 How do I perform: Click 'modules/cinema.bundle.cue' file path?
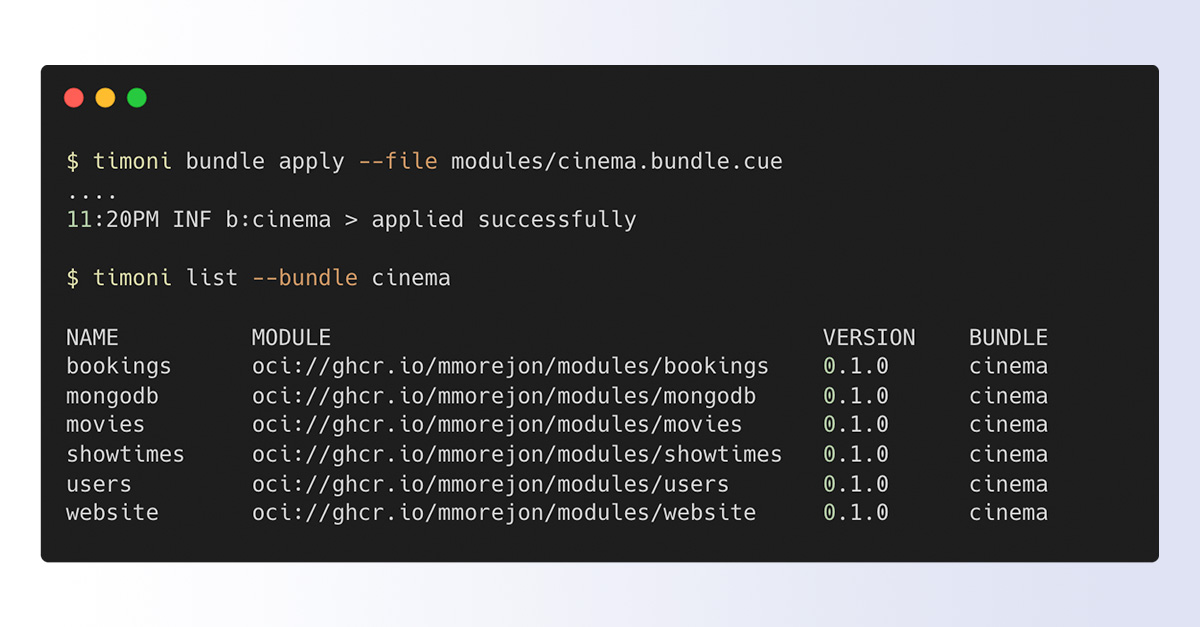tap(617, 161)
